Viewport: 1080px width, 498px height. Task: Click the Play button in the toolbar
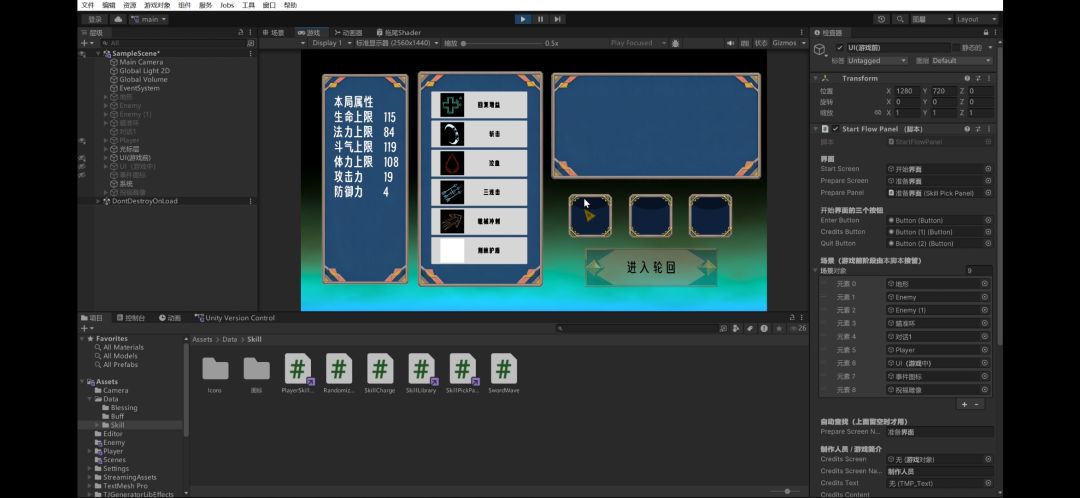point(523,19)
